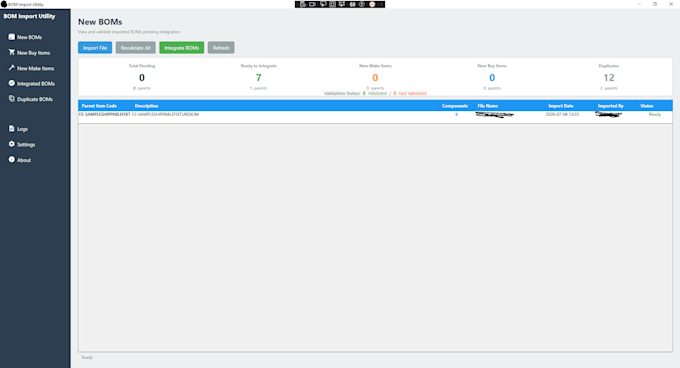
Task: Click the Total Pending count of 0
Action: 142,78
